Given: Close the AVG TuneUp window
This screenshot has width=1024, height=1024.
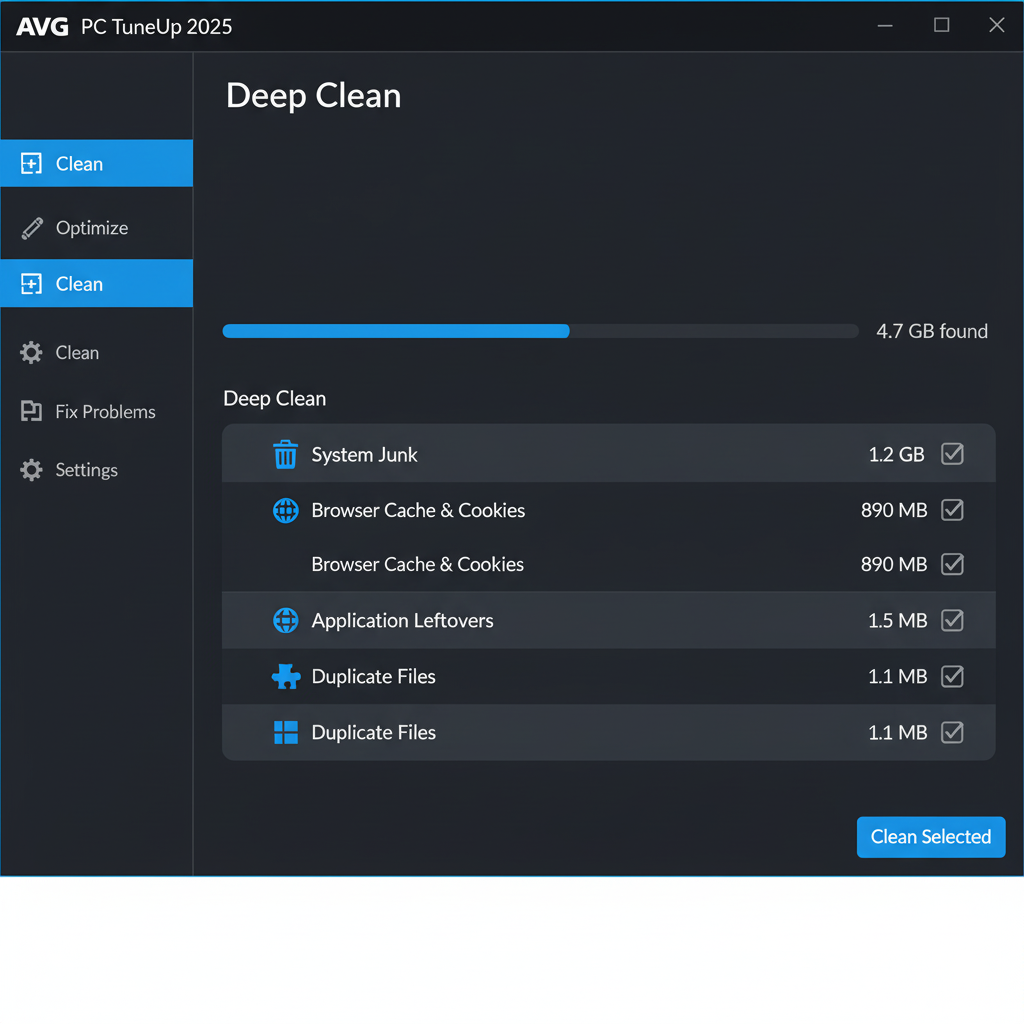Looking at the screenshot, I should coord(997,25).
